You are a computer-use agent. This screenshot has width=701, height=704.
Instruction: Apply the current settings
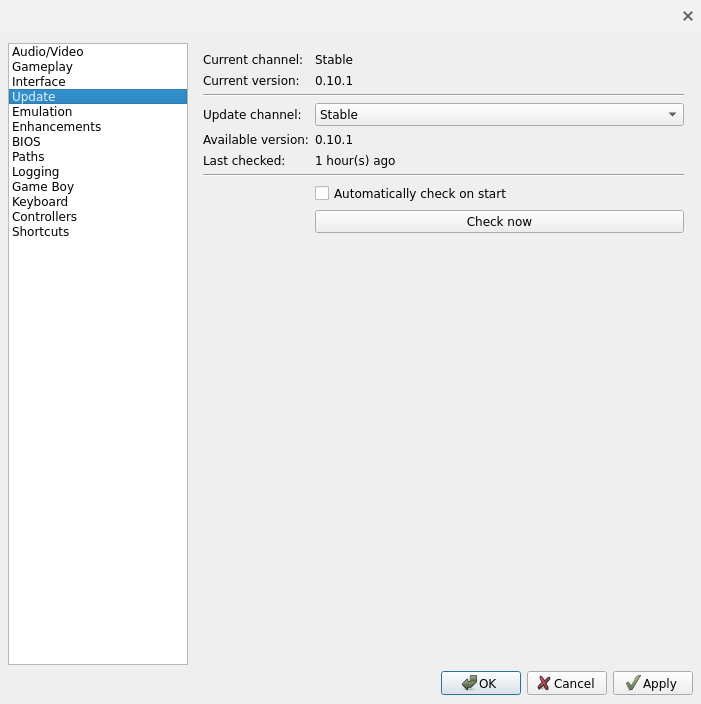coord(653,683)
